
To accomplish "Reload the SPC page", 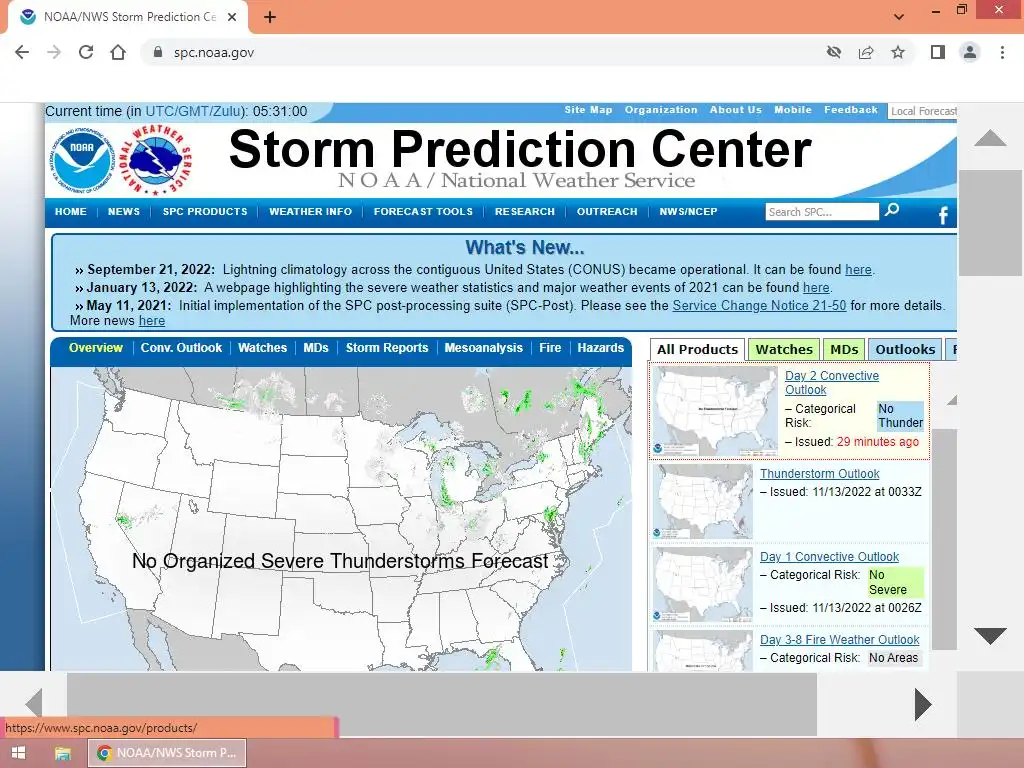I will [86, 52].
